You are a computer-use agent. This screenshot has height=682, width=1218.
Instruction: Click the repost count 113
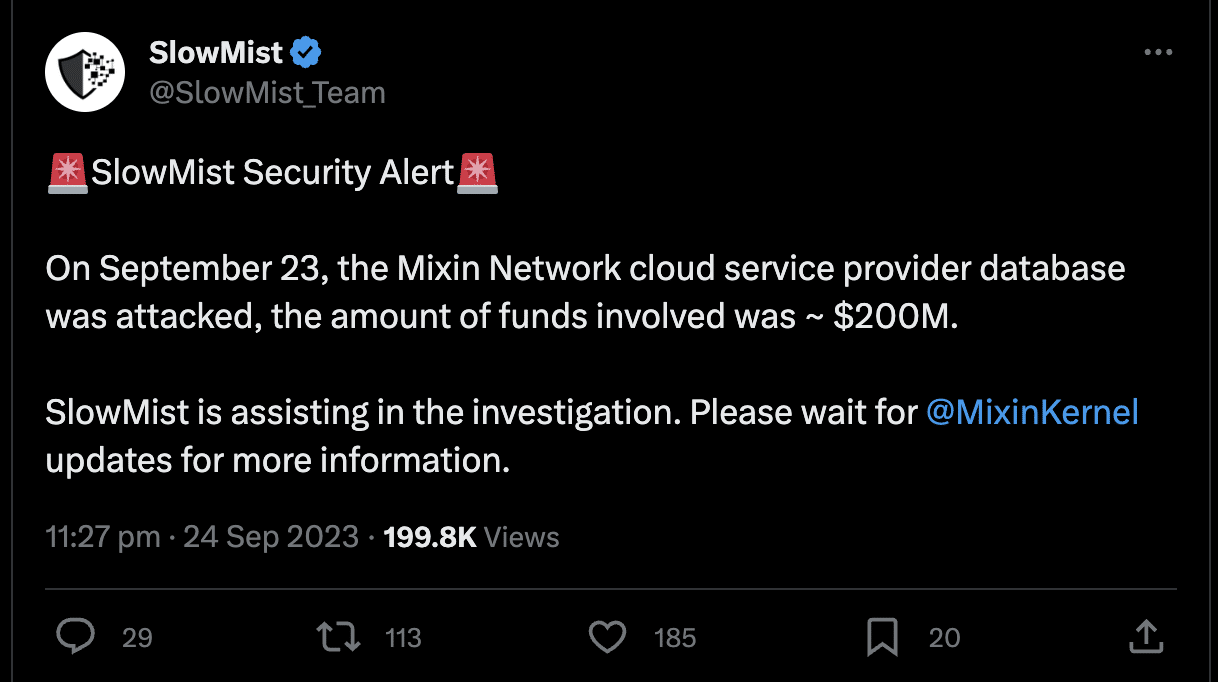[403, 638]
